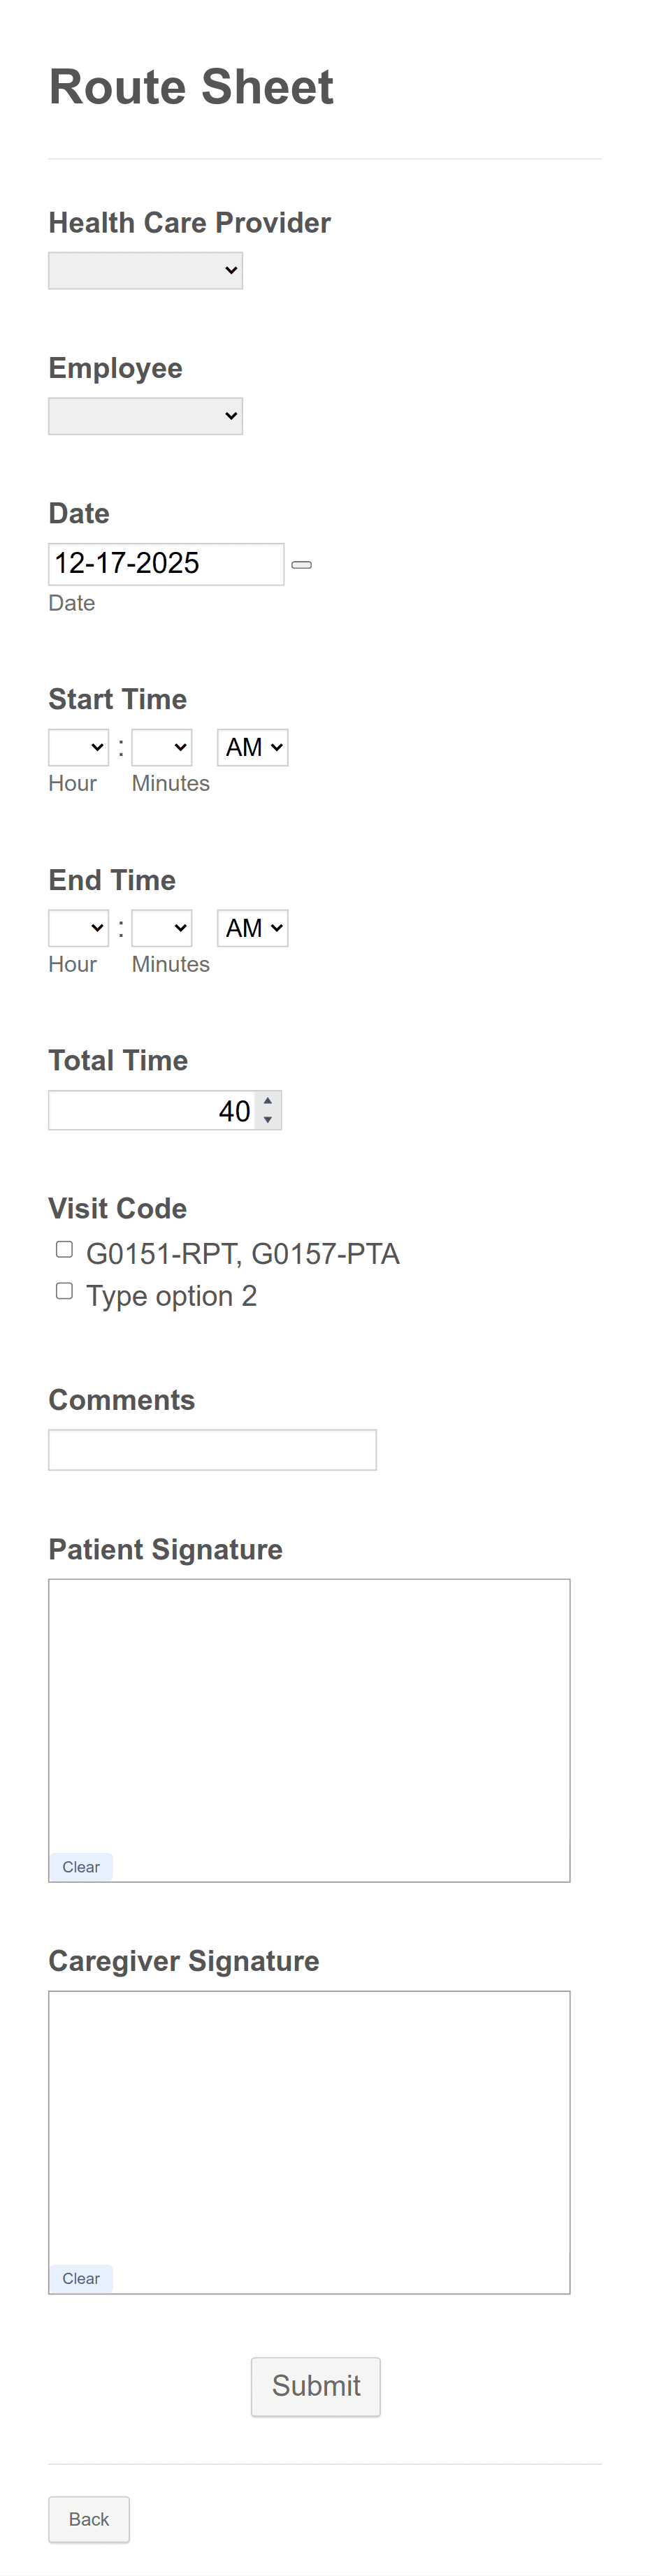Click the Total Time up spinner arrow
This screenshot has width=650, height=2576.
click(x=267, y=1101)
